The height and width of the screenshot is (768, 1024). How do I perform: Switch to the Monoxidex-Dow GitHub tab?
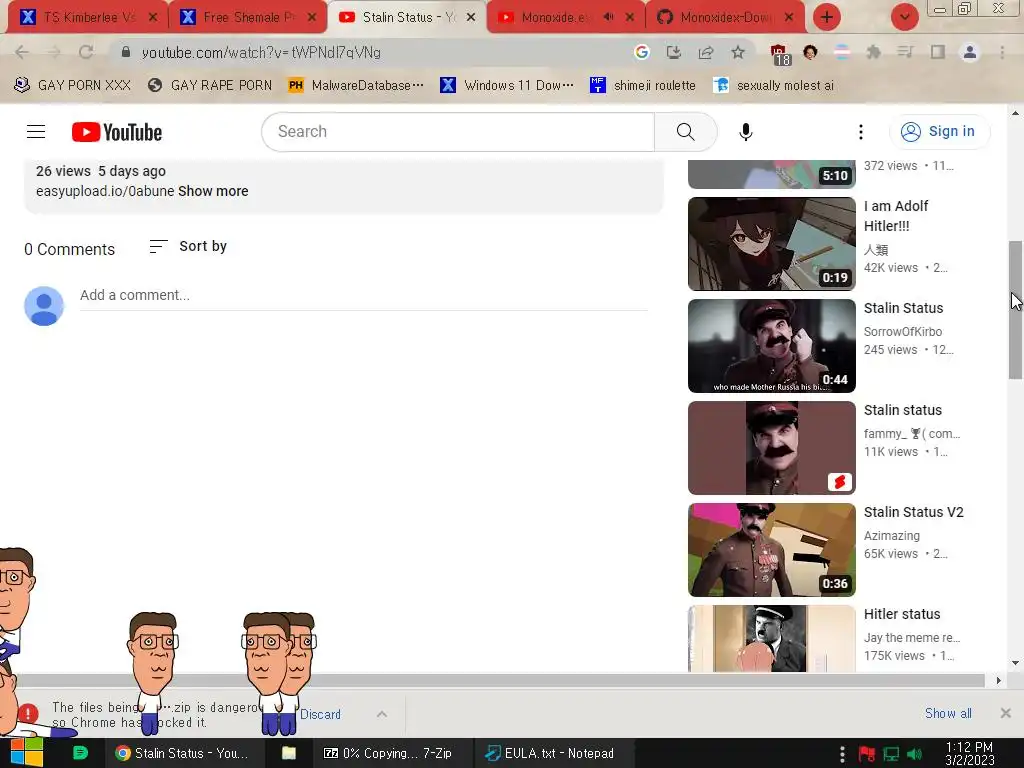[x=724, y=17]
